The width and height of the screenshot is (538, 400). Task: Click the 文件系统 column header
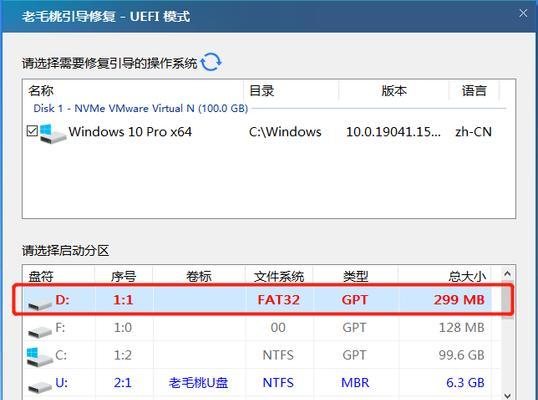[279, 276]
